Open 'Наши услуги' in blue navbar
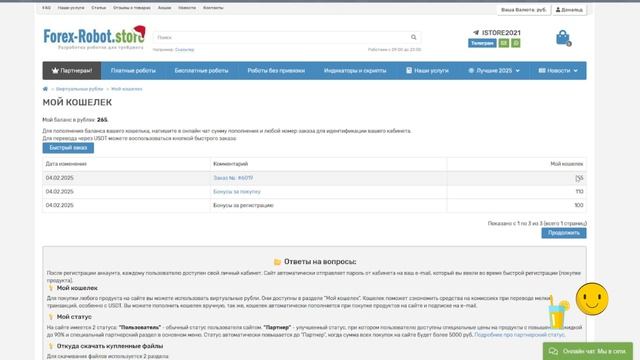Screen dimensions: 640x360 pos(427,71)
